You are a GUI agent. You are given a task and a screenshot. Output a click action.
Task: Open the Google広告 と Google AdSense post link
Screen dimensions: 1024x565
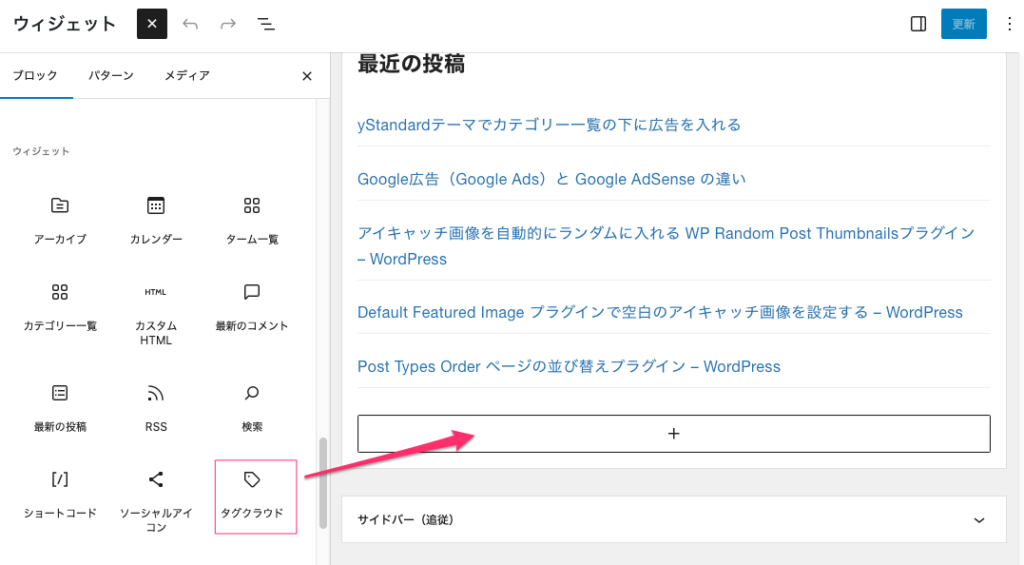point(551,179)
